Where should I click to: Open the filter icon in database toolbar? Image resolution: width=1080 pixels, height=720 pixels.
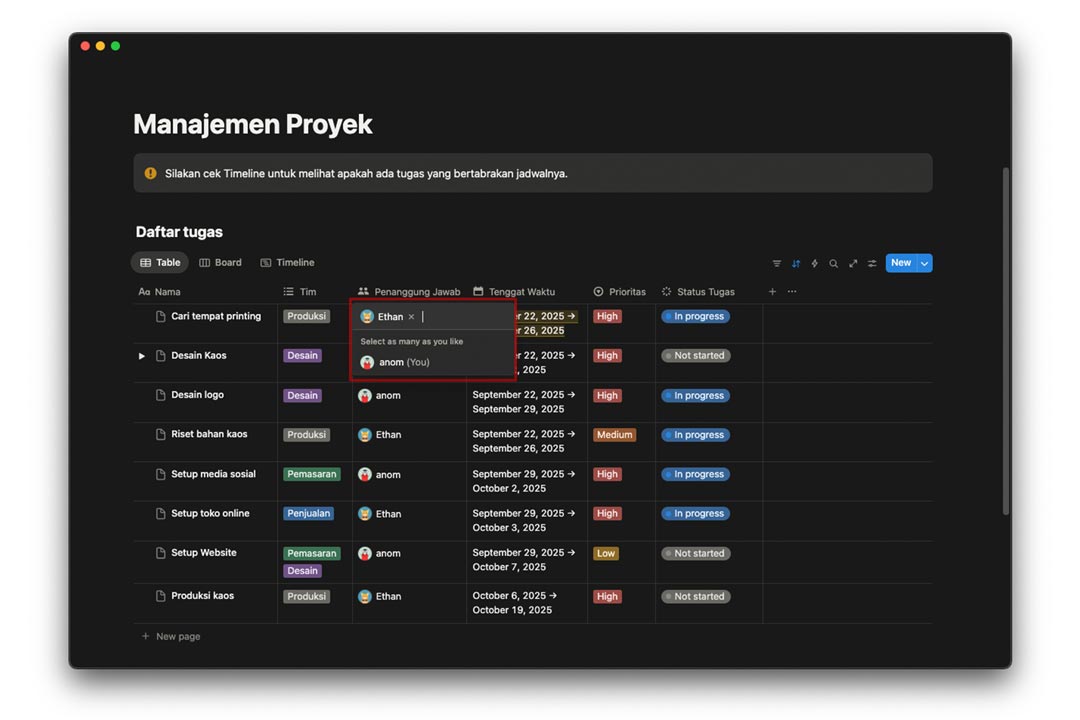point(777,264)
